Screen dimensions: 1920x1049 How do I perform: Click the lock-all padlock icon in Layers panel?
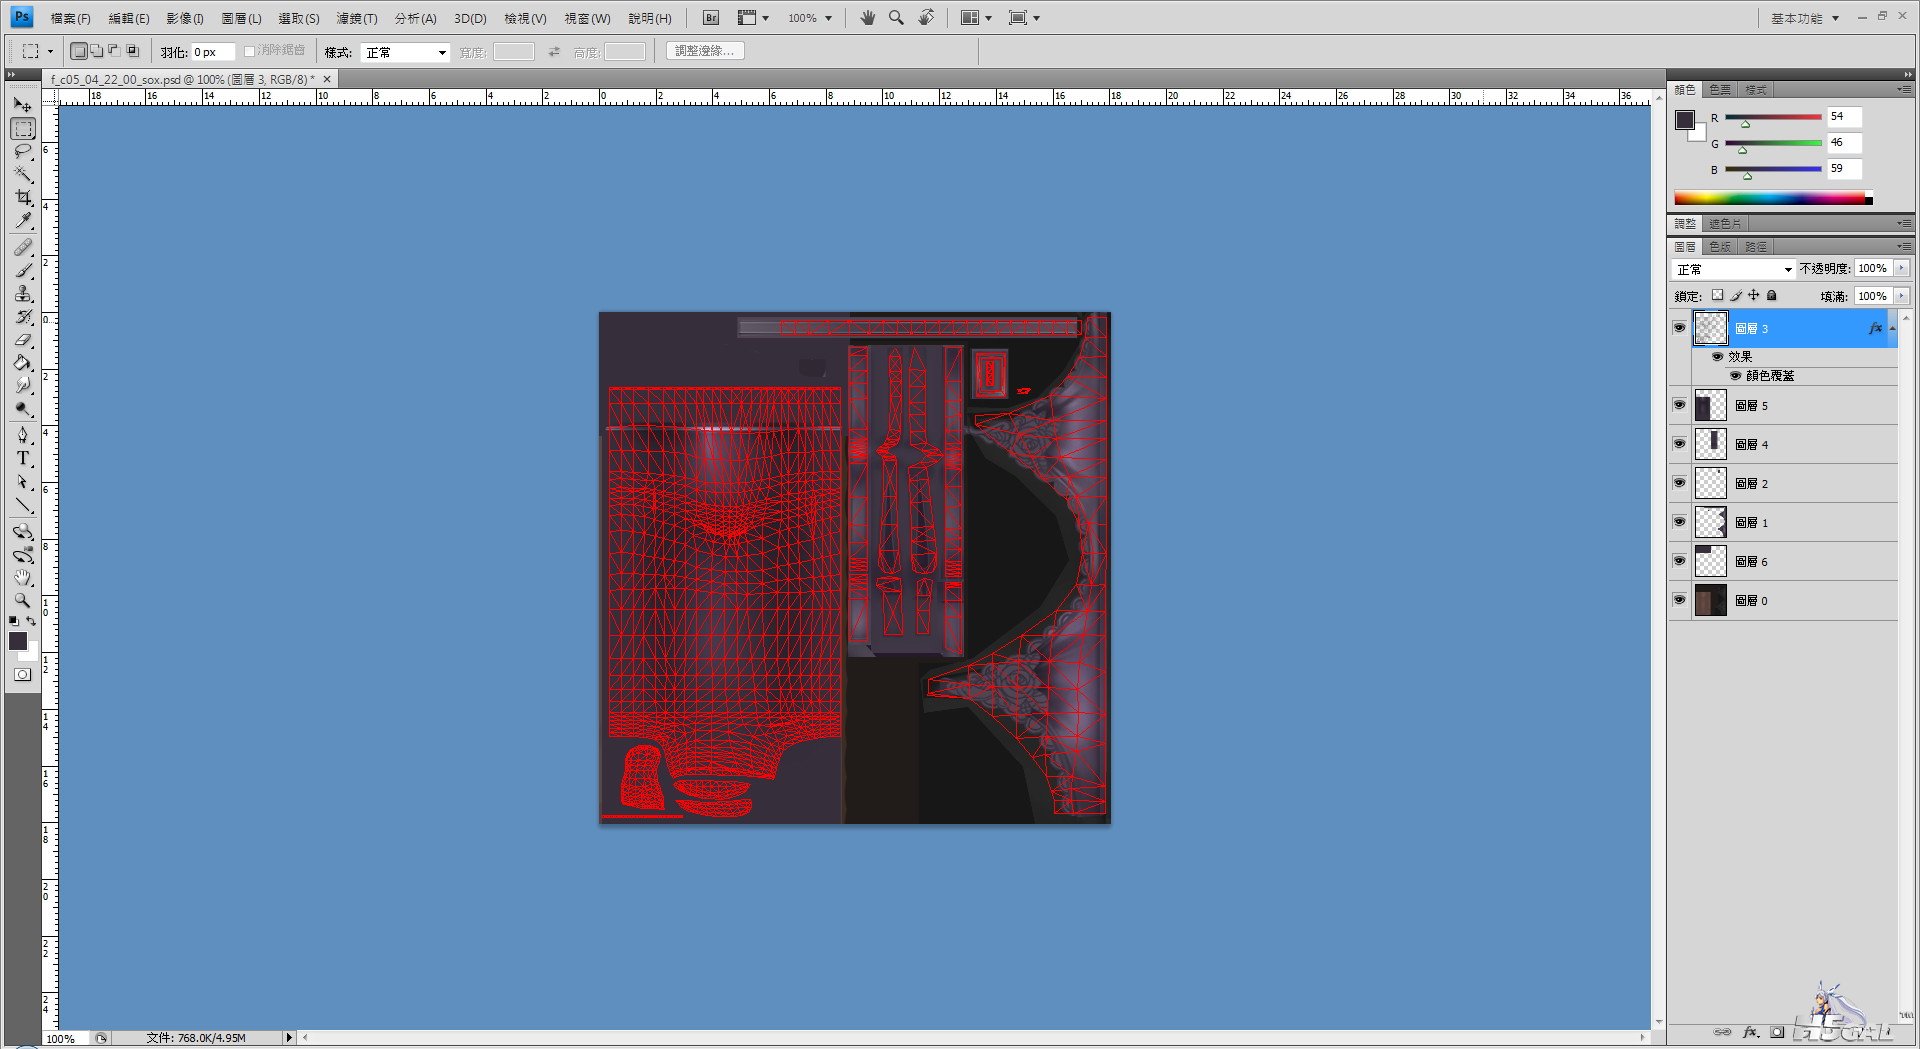1772,296
